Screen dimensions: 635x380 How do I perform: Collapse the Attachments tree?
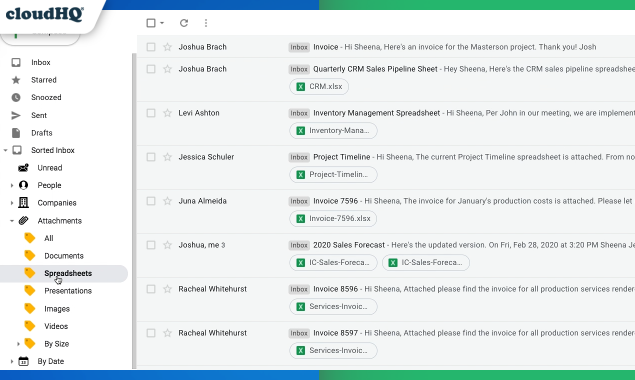pyautogui.click(x=12, y=221)
